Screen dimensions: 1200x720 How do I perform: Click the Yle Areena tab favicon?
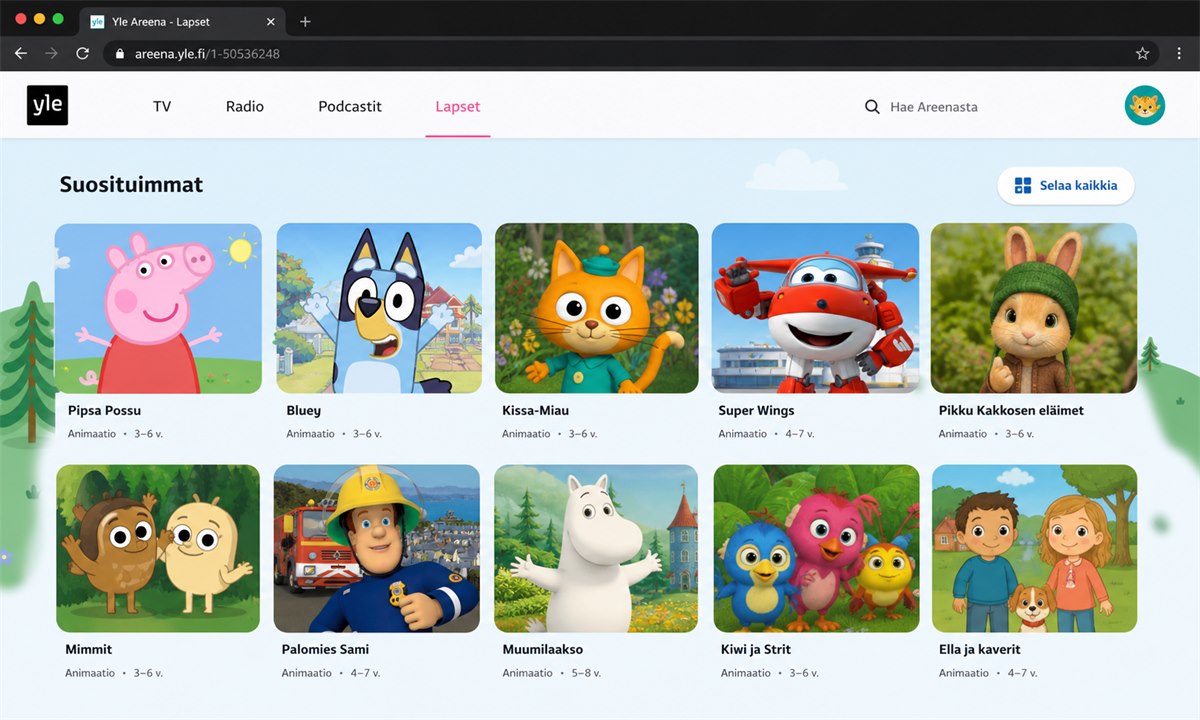pos(97,21)
